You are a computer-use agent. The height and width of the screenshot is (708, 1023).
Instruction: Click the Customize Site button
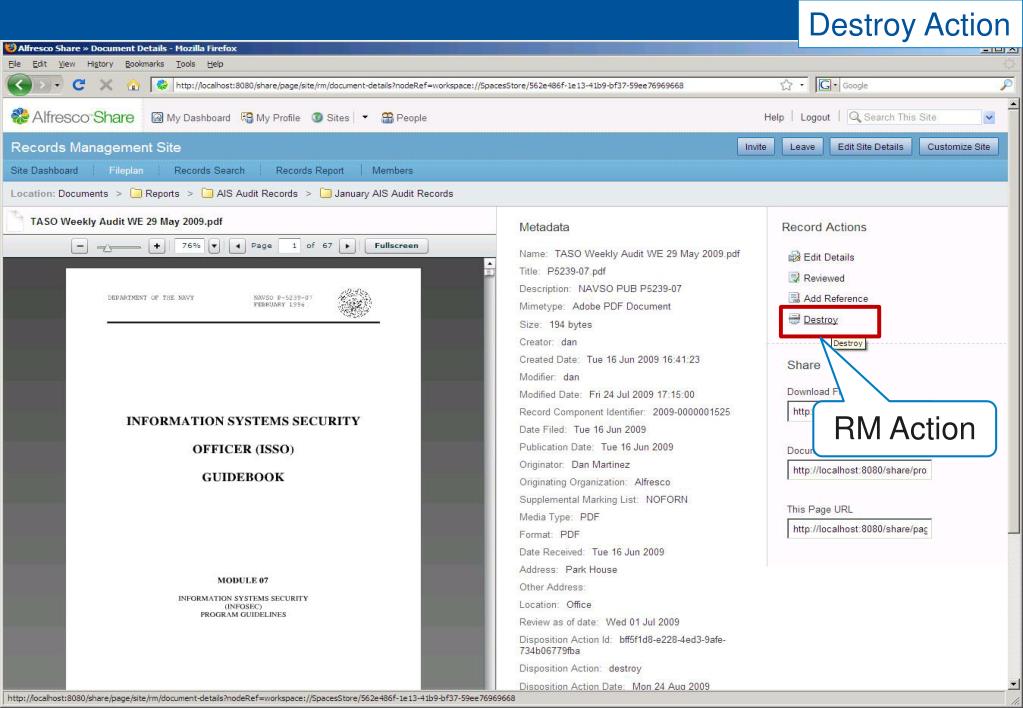958,147
